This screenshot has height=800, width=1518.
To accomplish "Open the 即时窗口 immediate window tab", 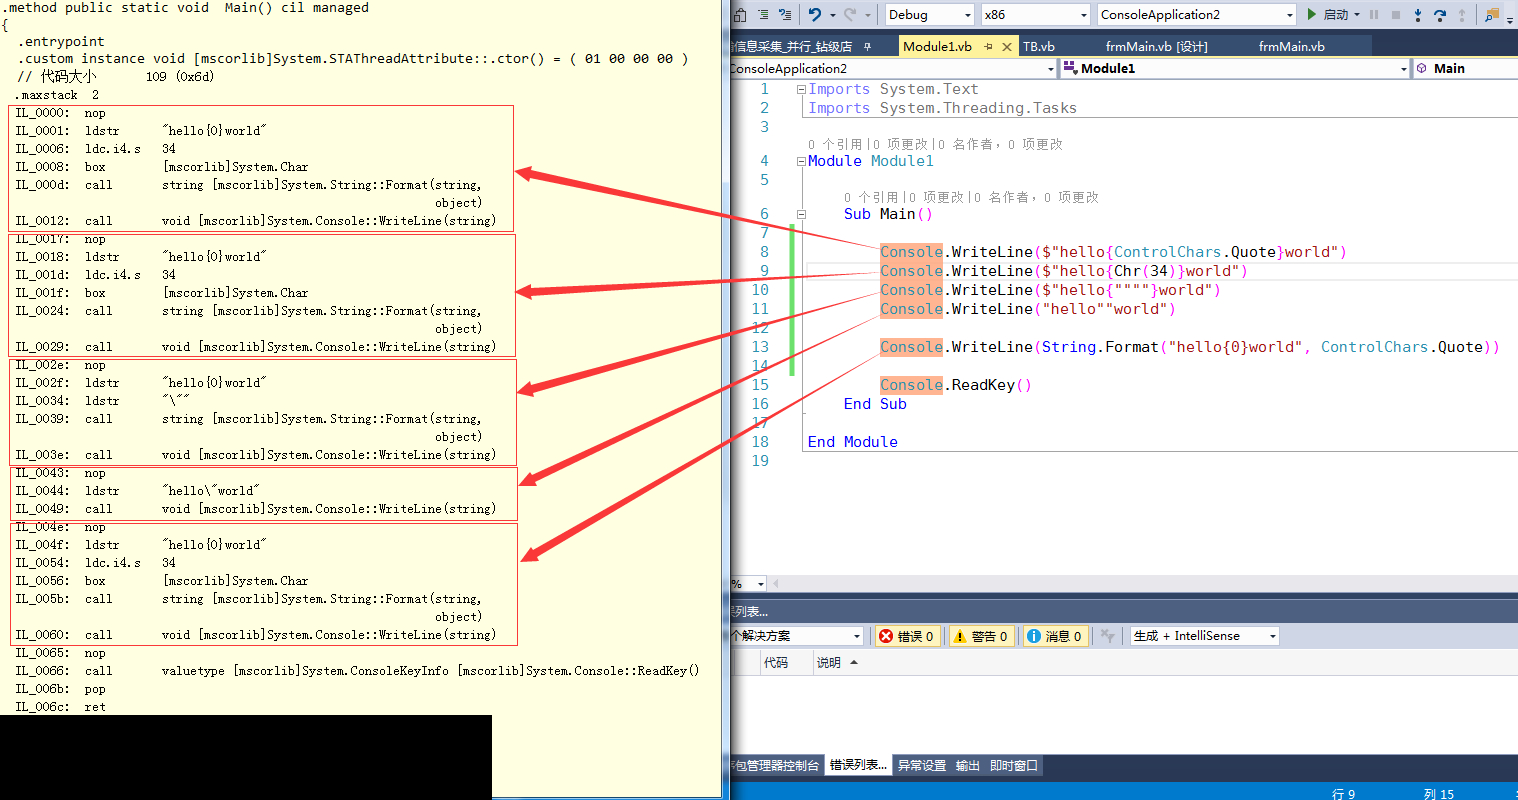I will pos(1014,766).
